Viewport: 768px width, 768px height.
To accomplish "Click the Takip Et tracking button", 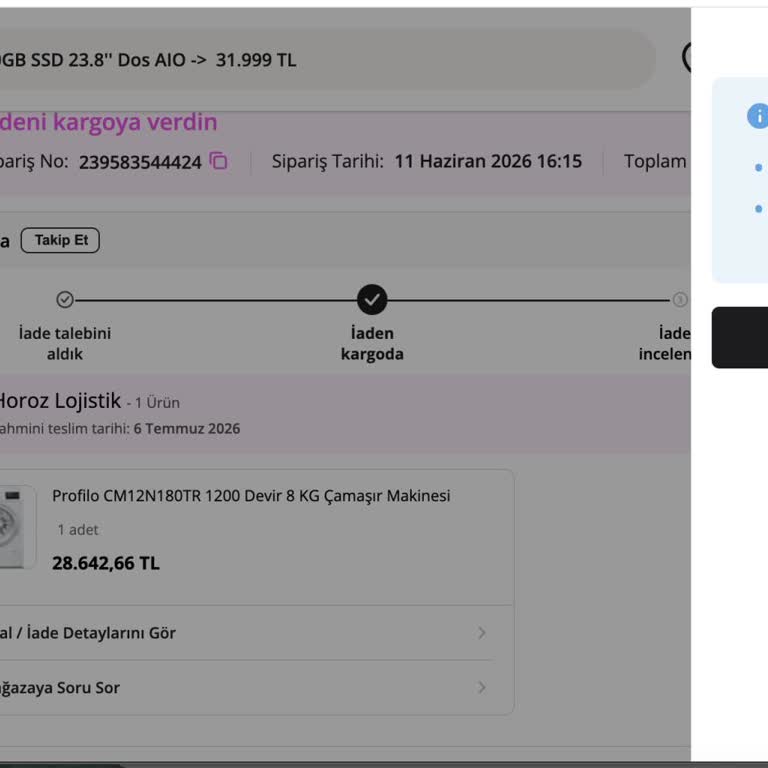I will [60, 240].
